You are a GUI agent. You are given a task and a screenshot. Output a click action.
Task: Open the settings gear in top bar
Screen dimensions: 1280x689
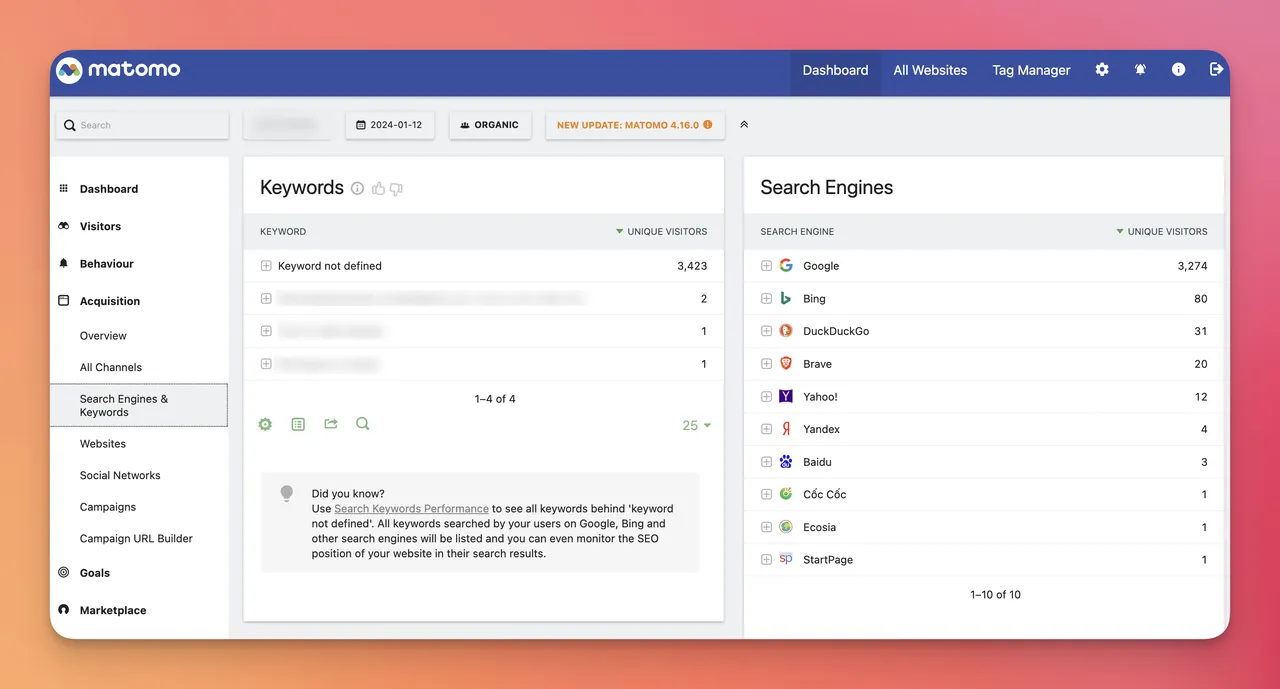(x=1102, y=70)
